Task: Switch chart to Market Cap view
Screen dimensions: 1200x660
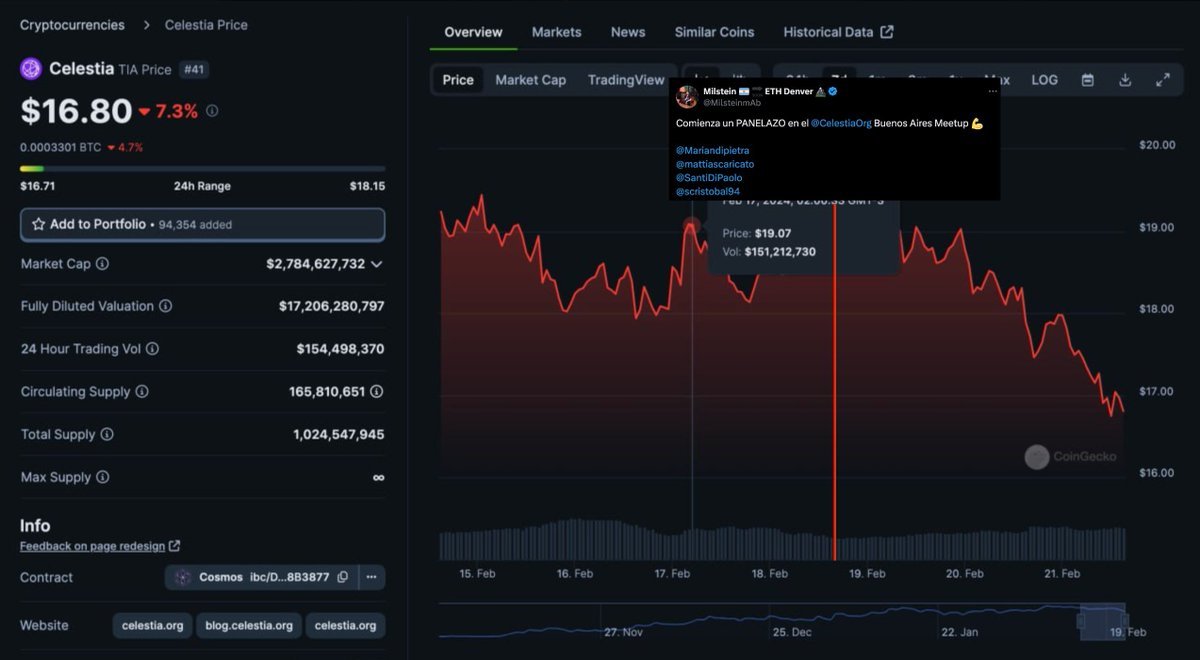Action: tap(530, 80)
